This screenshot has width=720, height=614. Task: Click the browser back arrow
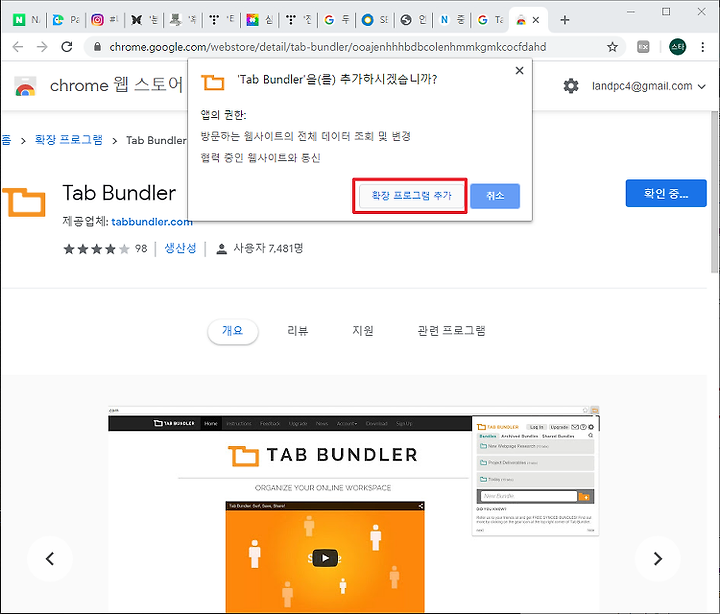pyautogui.click(x=18, y=47)
